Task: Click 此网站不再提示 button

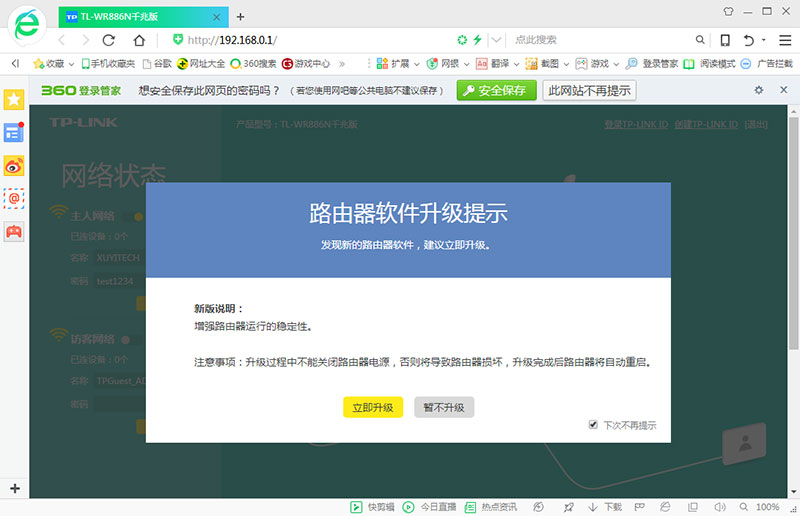Action: [589, 90]
